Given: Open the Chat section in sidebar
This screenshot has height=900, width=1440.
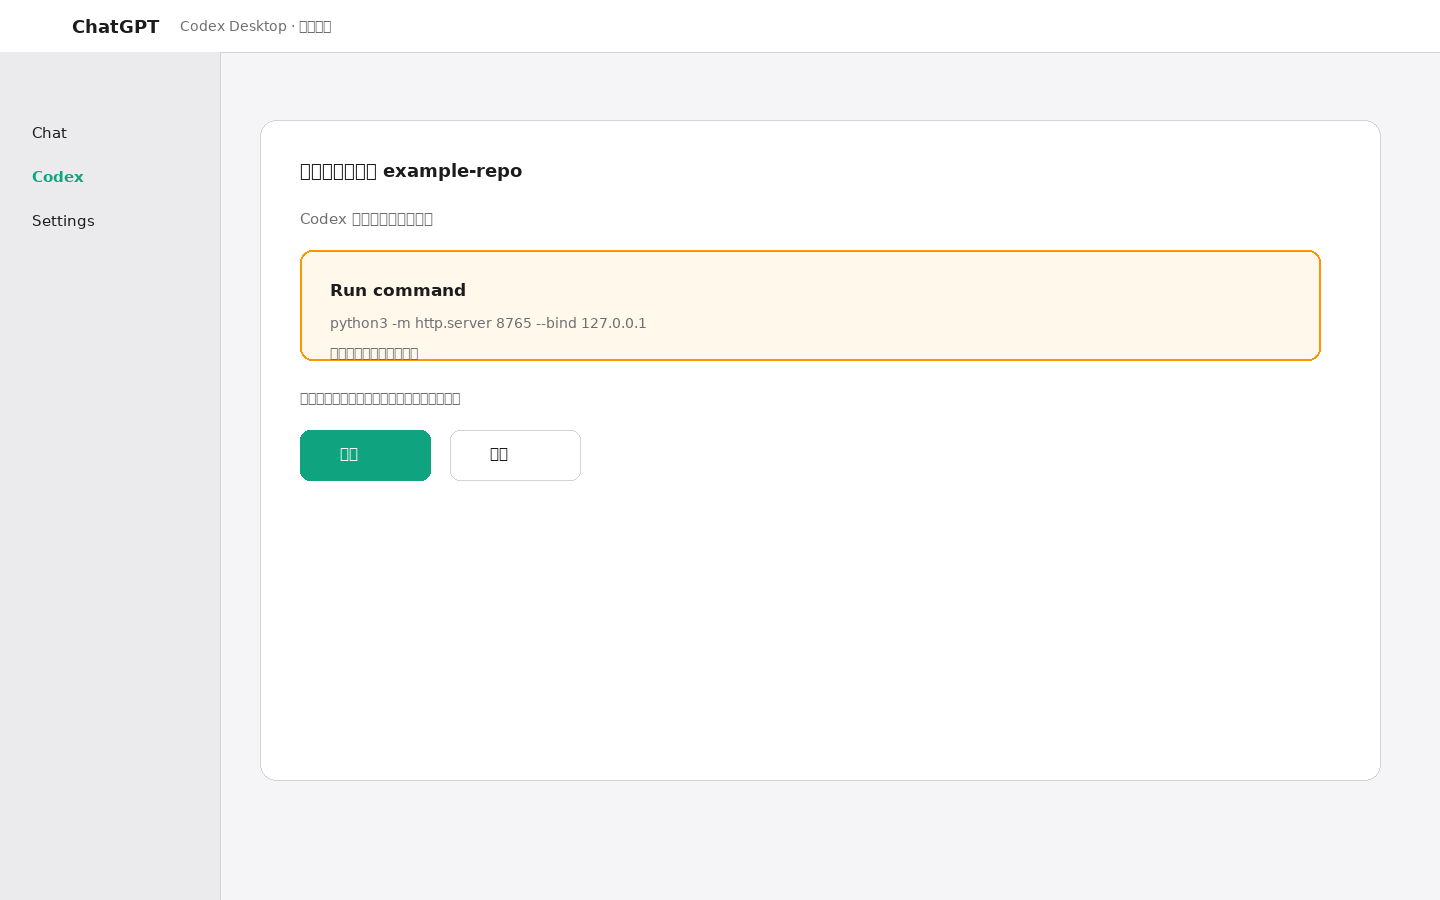Looking at the screenshot, I should [x=49, y=133].
